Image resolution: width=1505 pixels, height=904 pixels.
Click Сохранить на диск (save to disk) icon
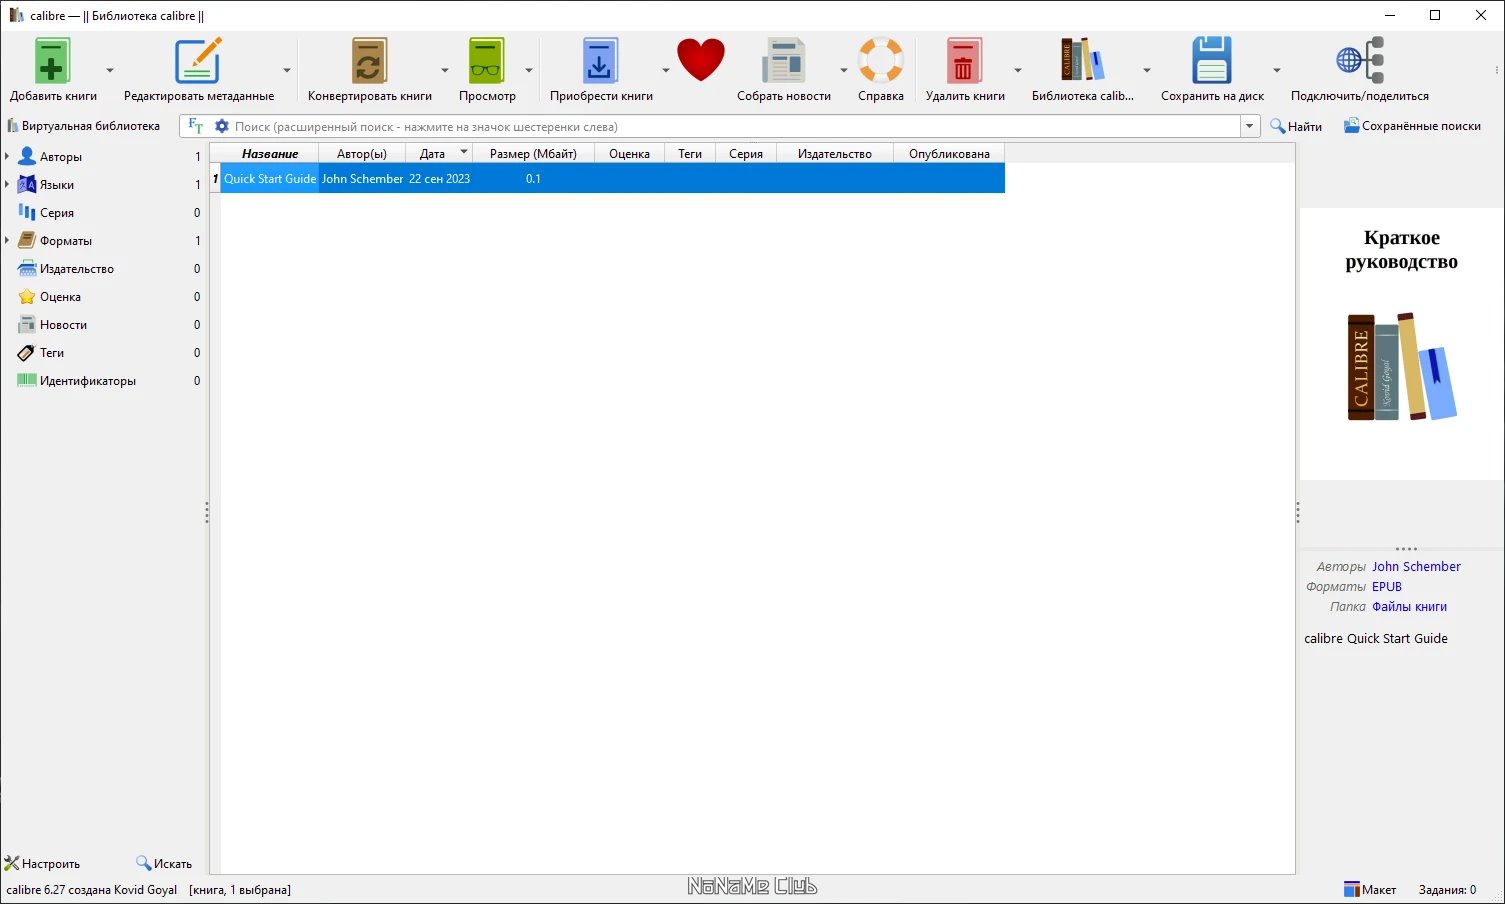click(x=1211, y=60)
